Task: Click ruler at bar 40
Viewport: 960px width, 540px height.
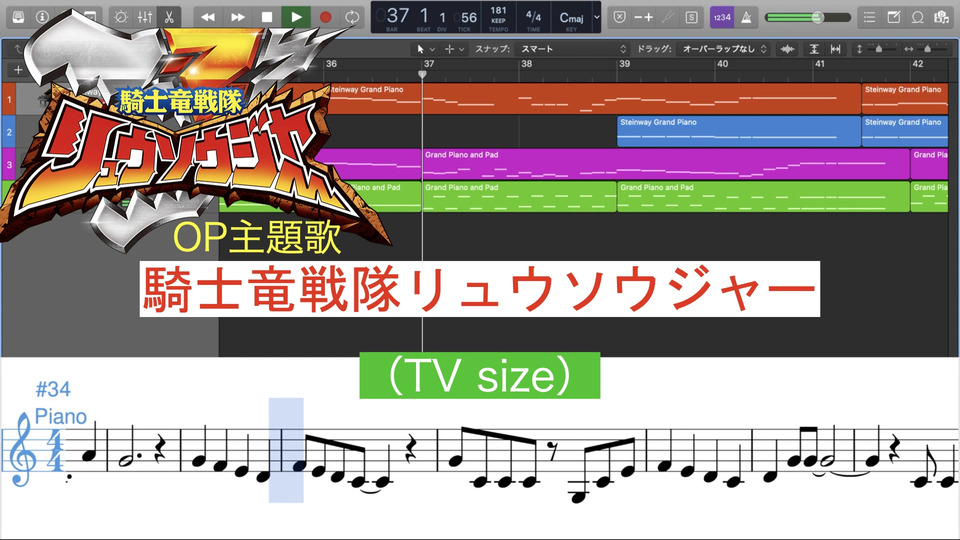Action: [722, 64]
